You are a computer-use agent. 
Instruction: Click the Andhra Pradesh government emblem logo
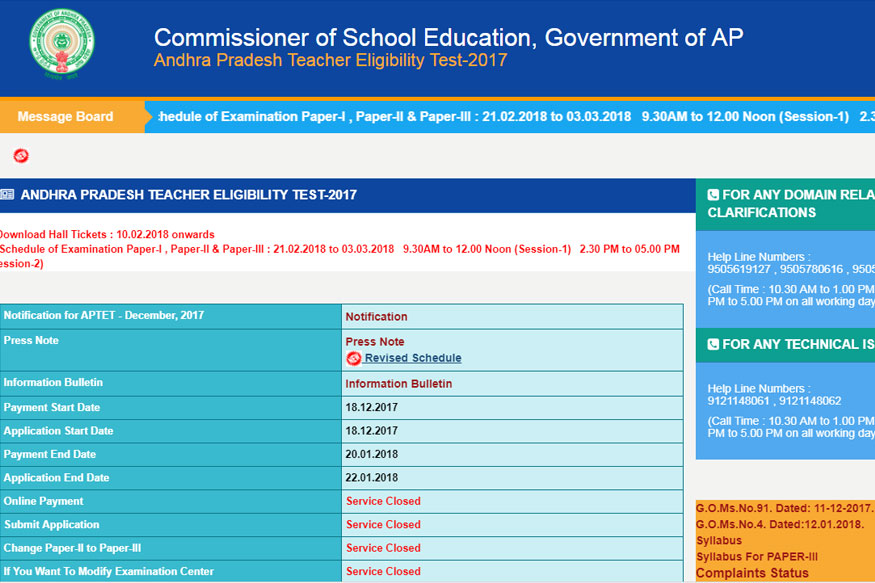62,43
